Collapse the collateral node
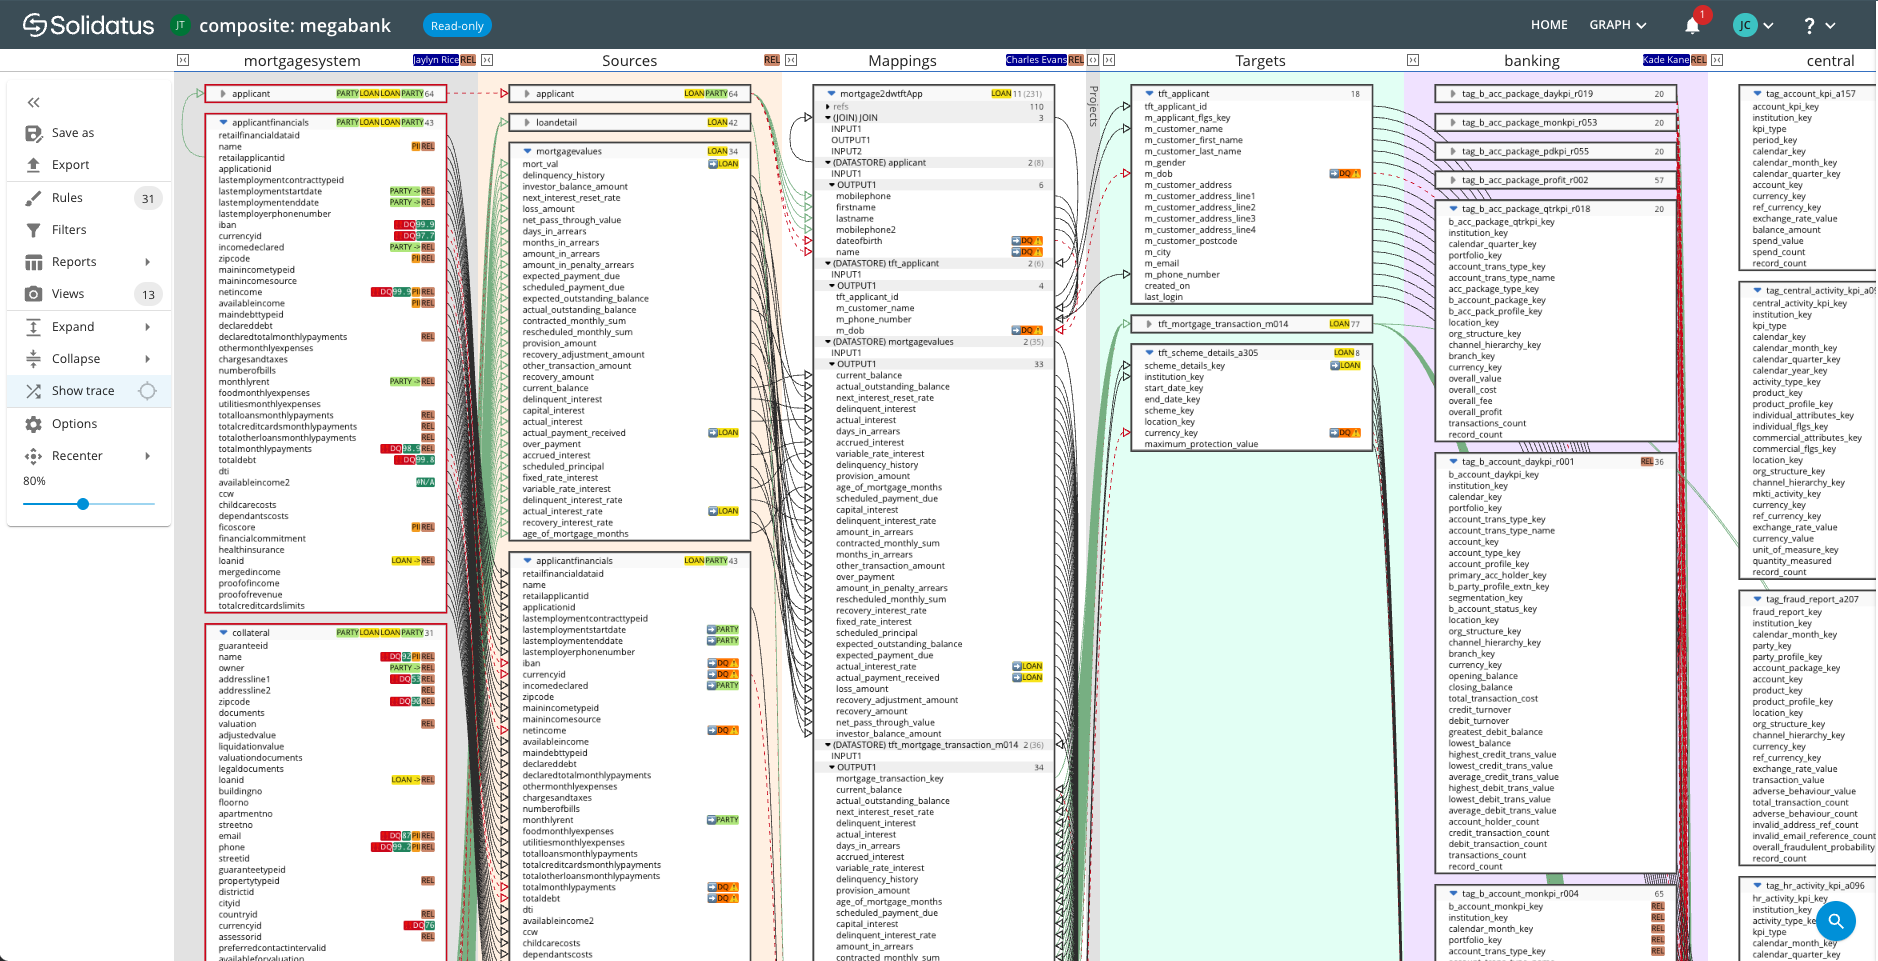Screen dimensions: 1878x961 pyautogui.click(x=222, y=633)
